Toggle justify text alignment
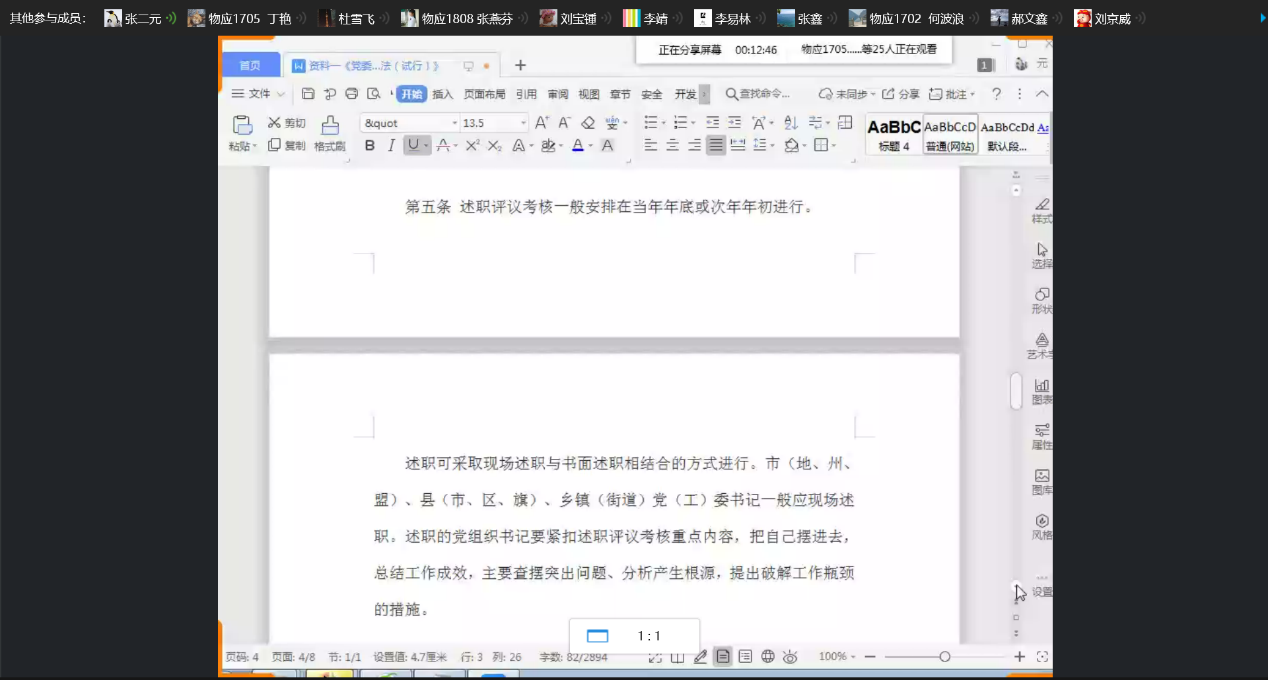This screenshot has width=1268, height=680. 716,146
